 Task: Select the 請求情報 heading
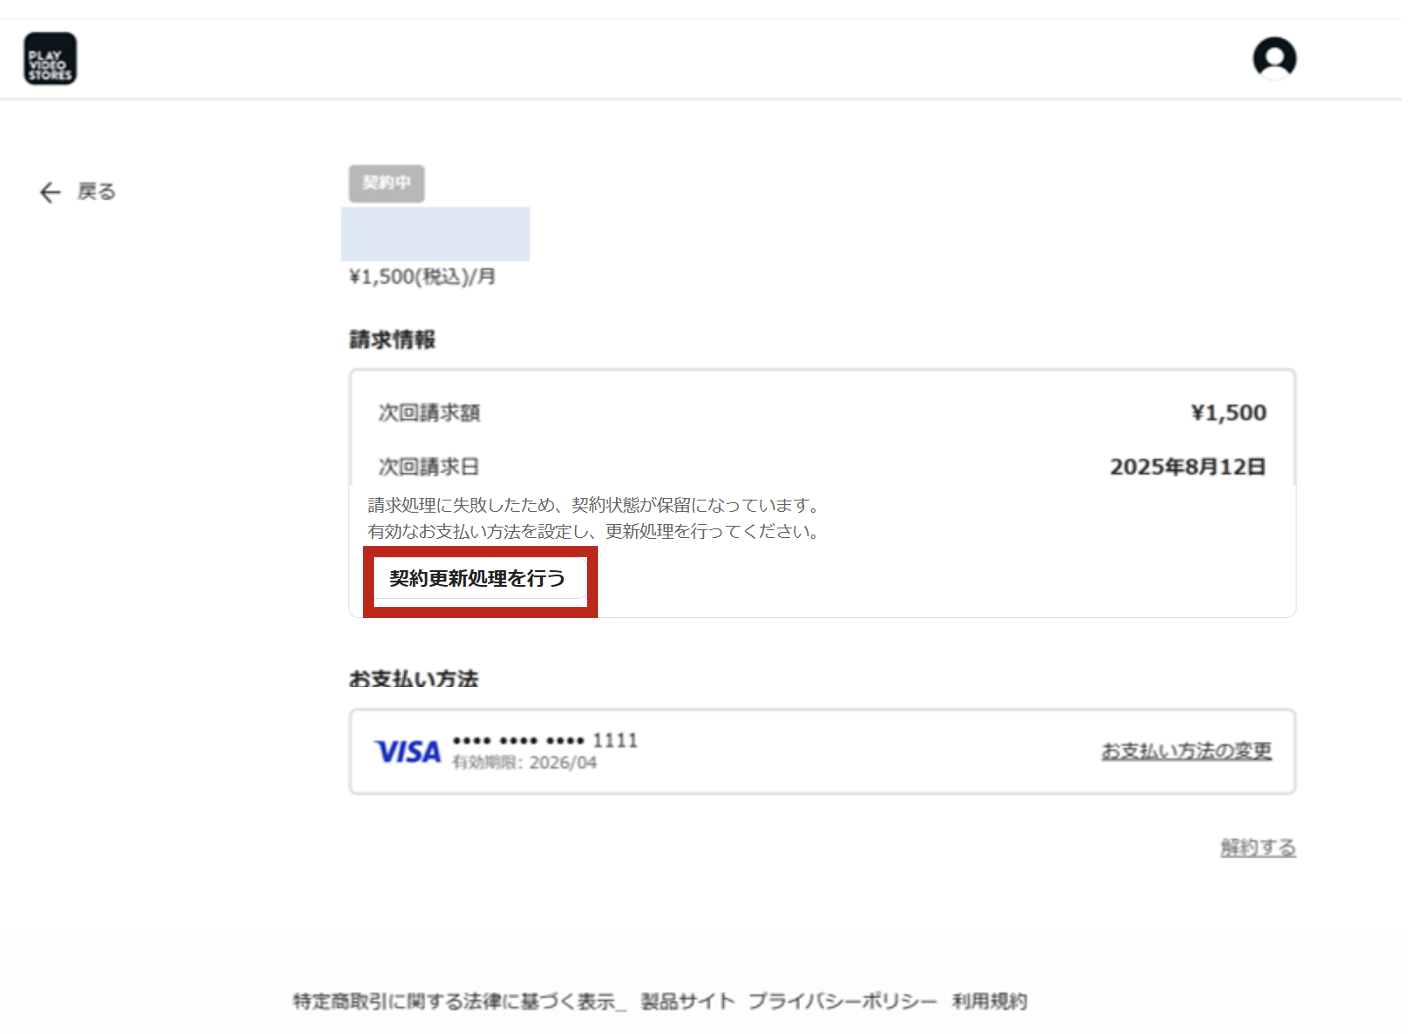392,340
